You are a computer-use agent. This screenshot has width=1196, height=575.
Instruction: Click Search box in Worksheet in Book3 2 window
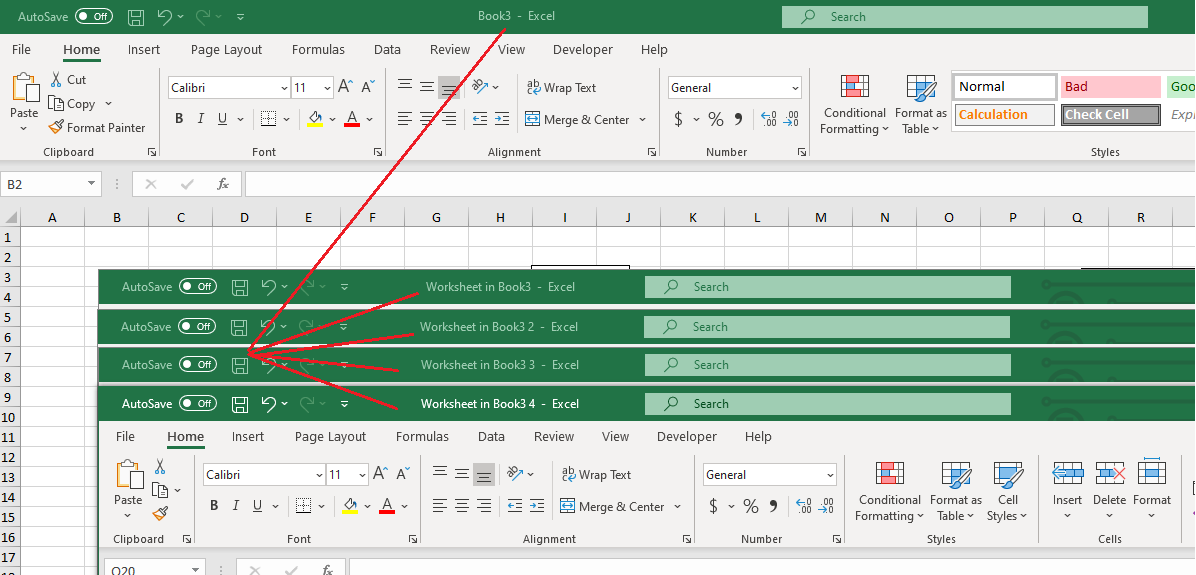827,326
